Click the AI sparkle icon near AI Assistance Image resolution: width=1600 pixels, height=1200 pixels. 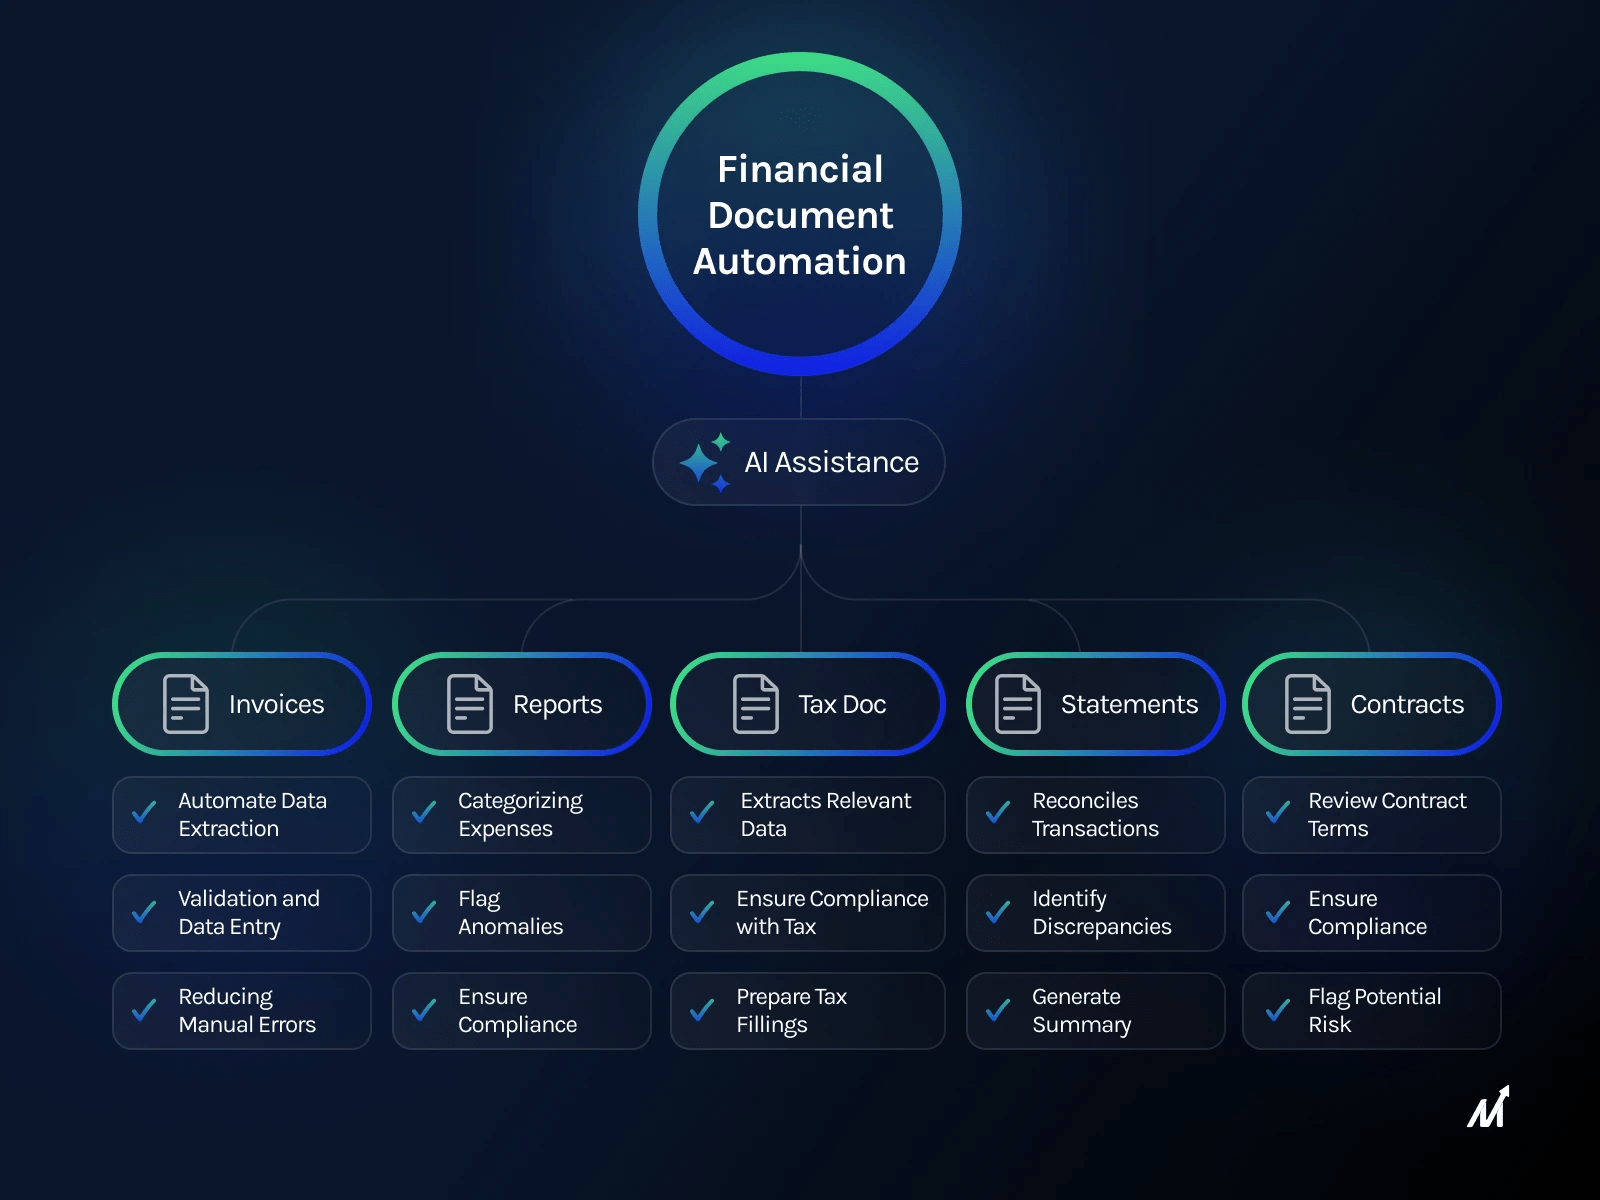pyautogui.click(x=706, y=461)
